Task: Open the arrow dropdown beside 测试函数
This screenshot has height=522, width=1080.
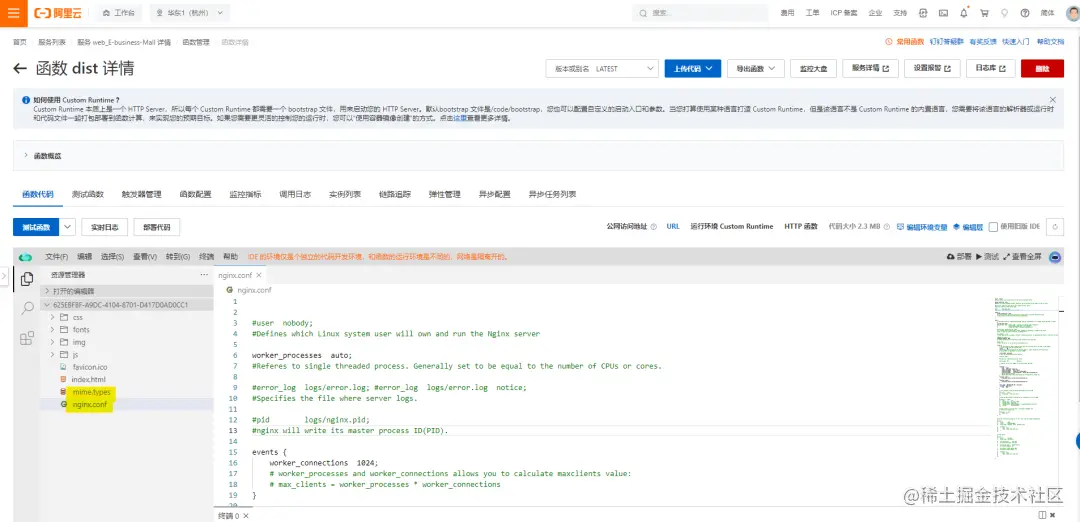Action: pos(68,227)
